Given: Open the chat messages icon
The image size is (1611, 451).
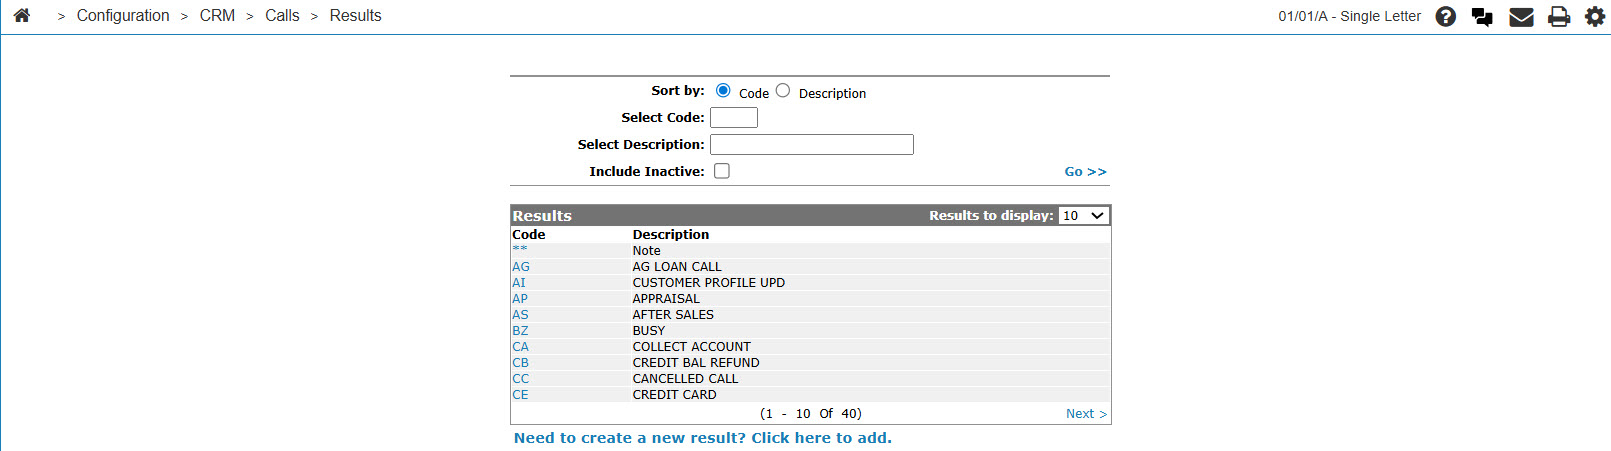Looking at the screenshot, I should (x=1482, y=16).
